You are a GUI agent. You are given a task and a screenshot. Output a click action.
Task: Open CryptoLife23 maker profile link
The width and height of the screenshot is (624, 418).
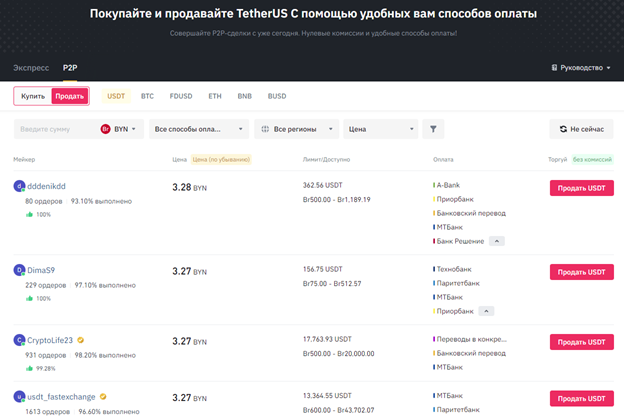[50, 340]
